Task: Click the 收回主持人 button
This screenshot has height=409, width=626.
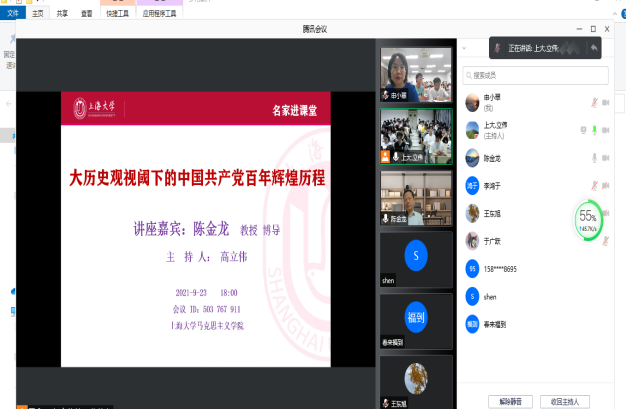Action: click(x=565, y=400)
